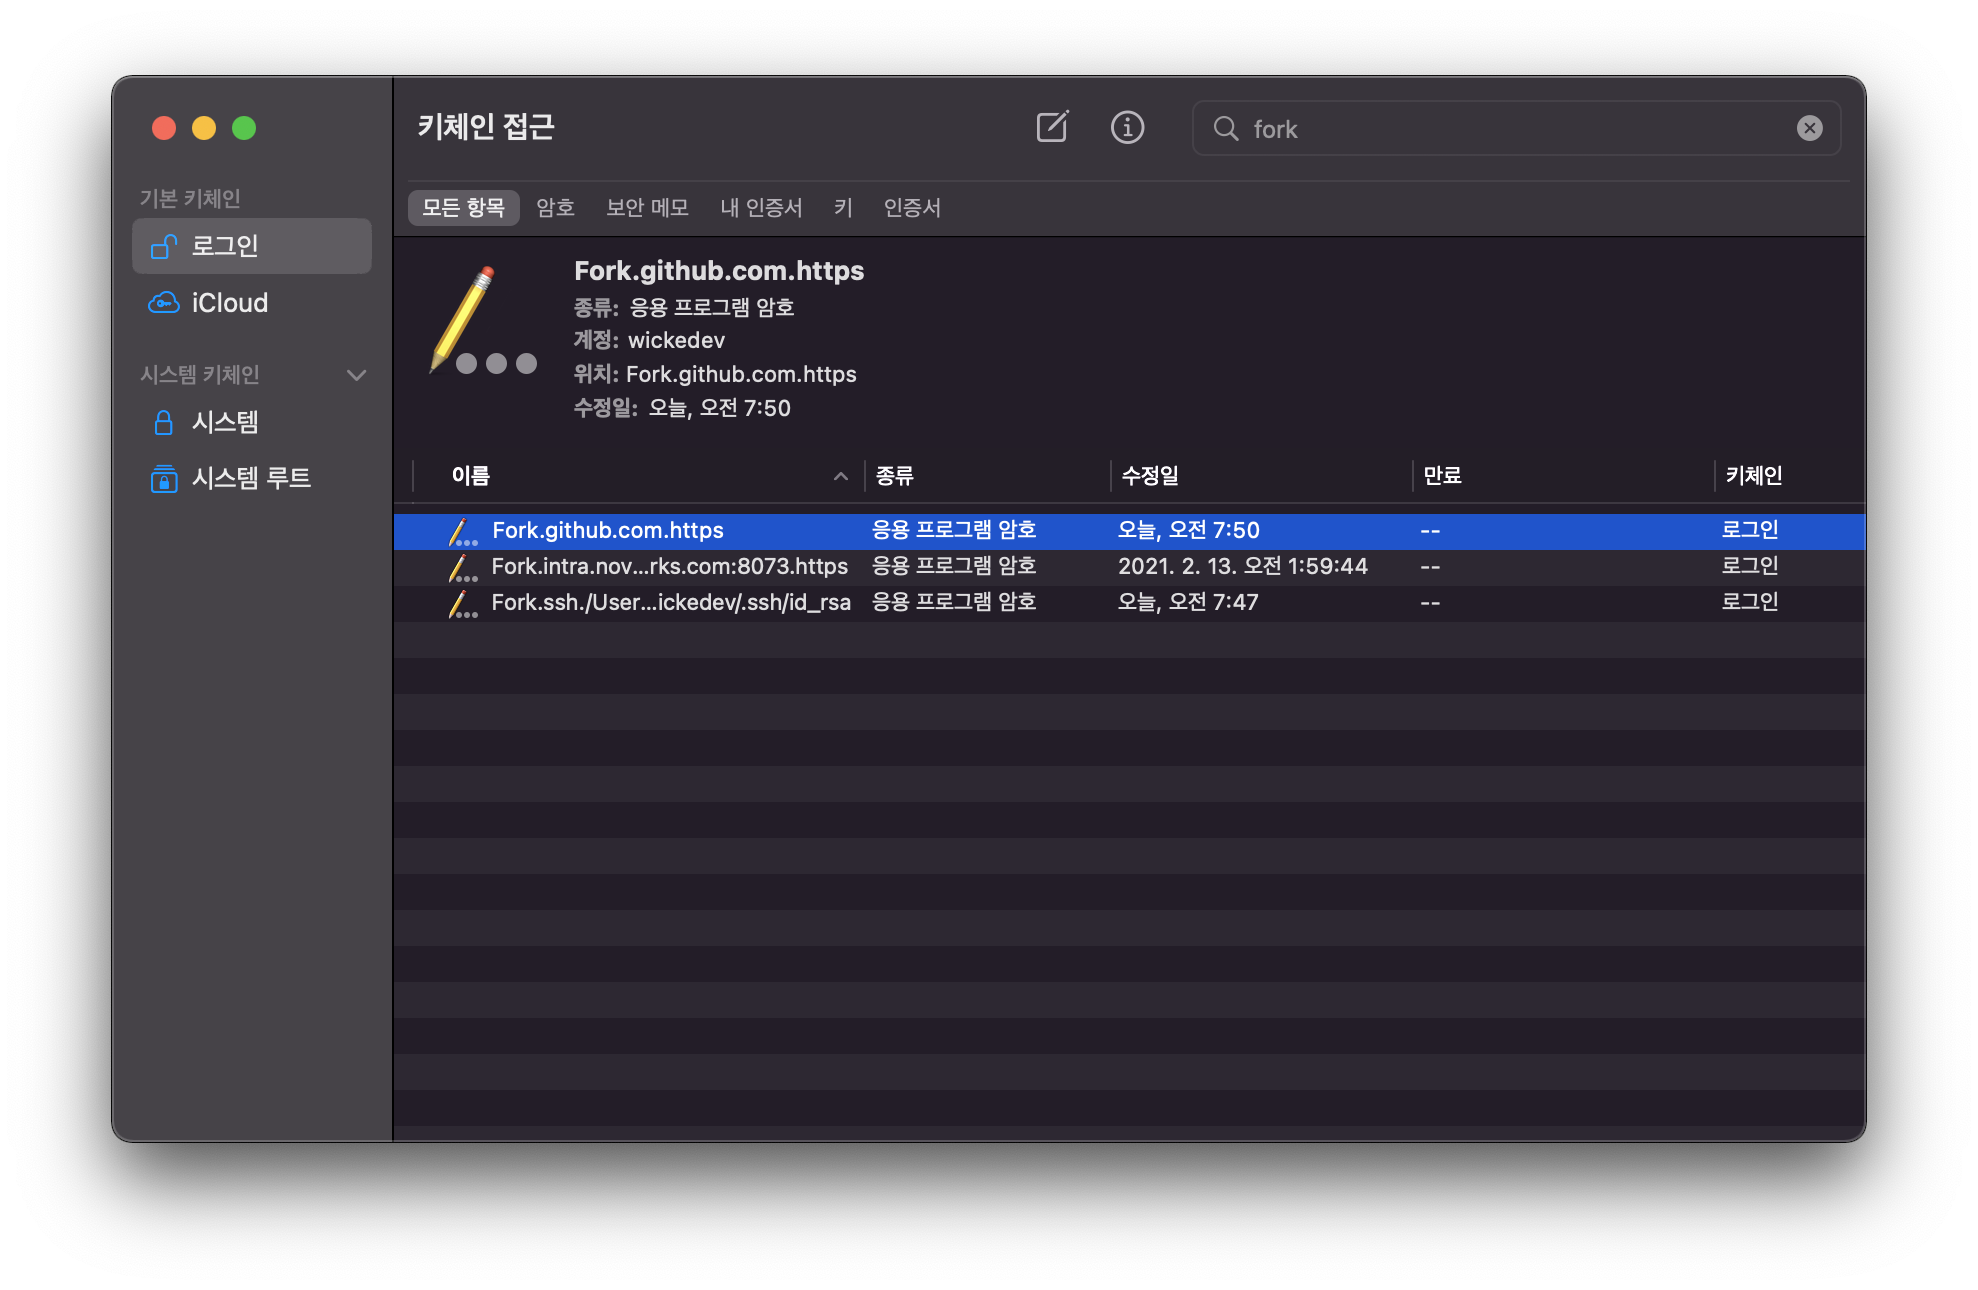Select the 키 category tab
The width and height of the screenshot is (1978, 1290).
(x=843, y=208)
